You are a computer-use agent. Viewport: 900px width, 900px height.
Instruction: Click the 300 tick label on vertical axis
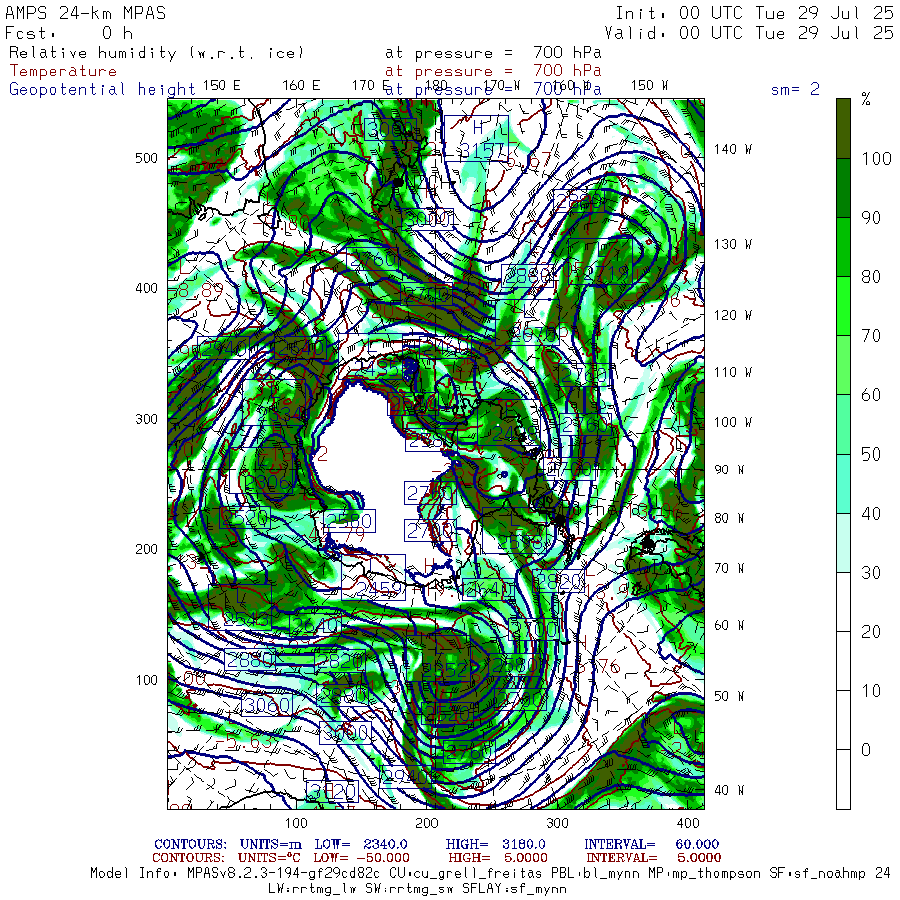pos(146,419)
